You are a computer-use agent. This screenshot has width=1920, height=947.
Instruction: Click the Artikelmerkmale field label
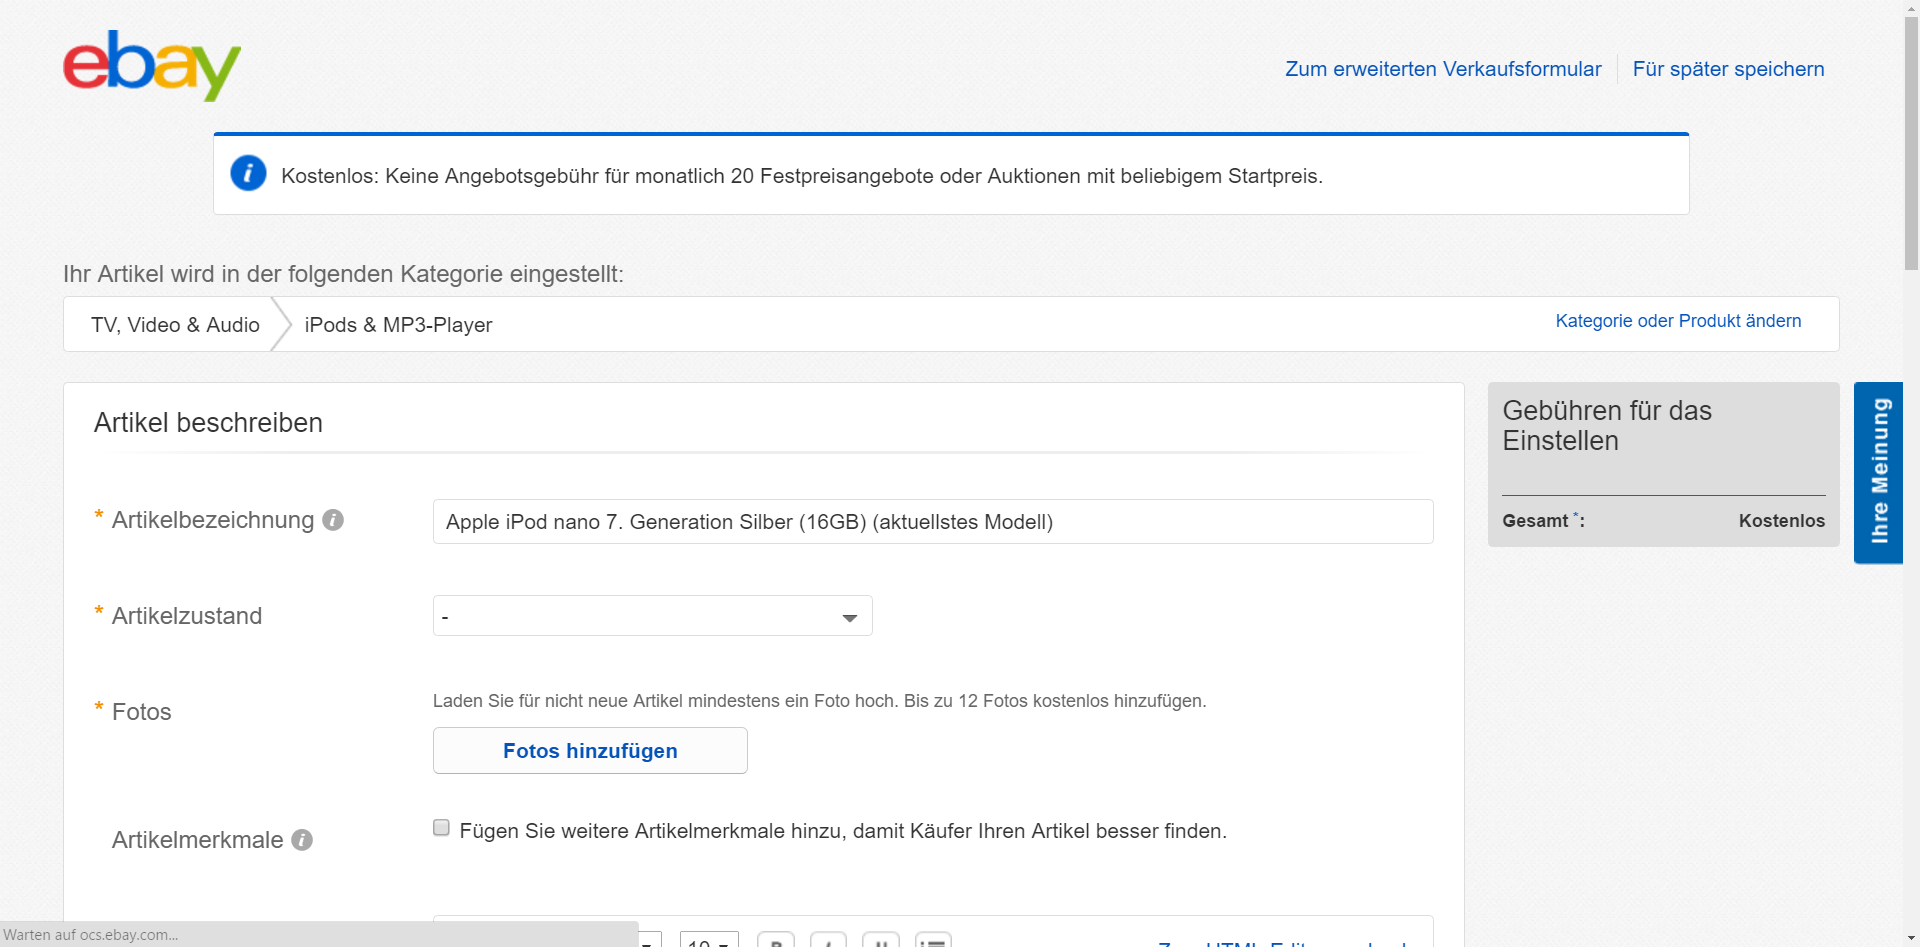coord(198,840)
